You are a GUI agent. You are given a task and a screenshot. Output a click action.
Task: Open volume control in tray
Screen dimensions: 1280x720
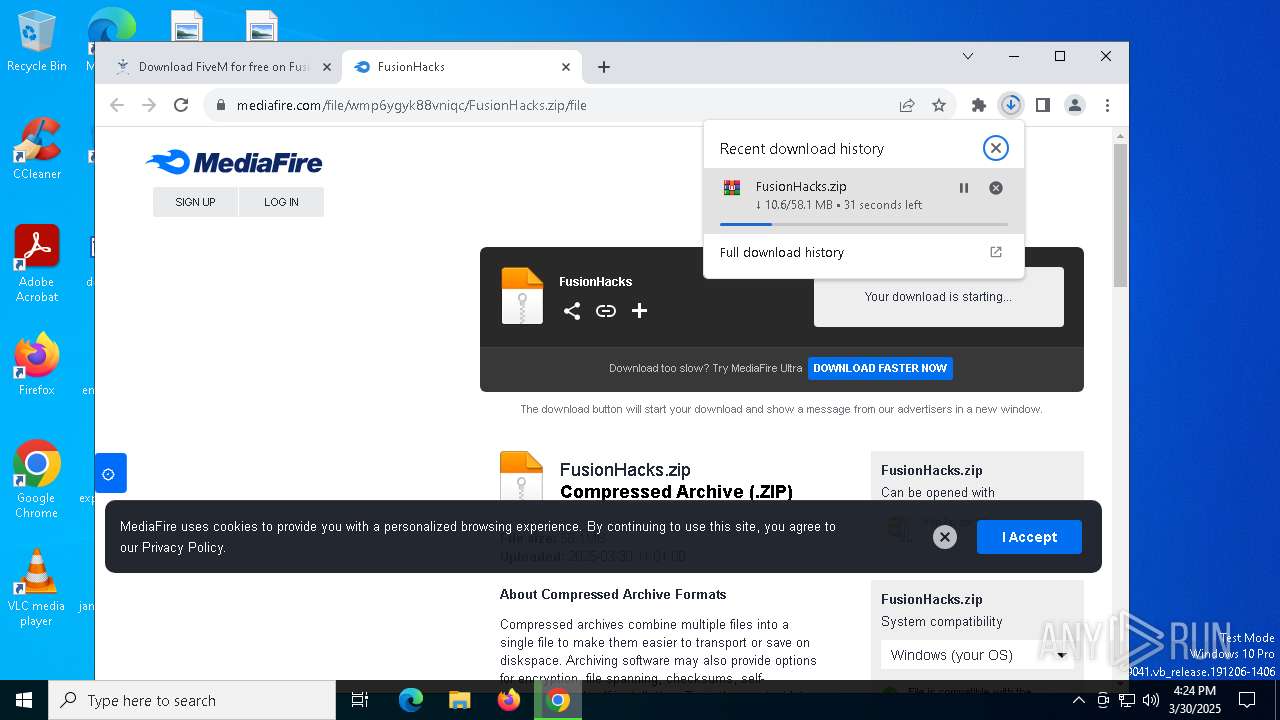(x=1151, y=700)
